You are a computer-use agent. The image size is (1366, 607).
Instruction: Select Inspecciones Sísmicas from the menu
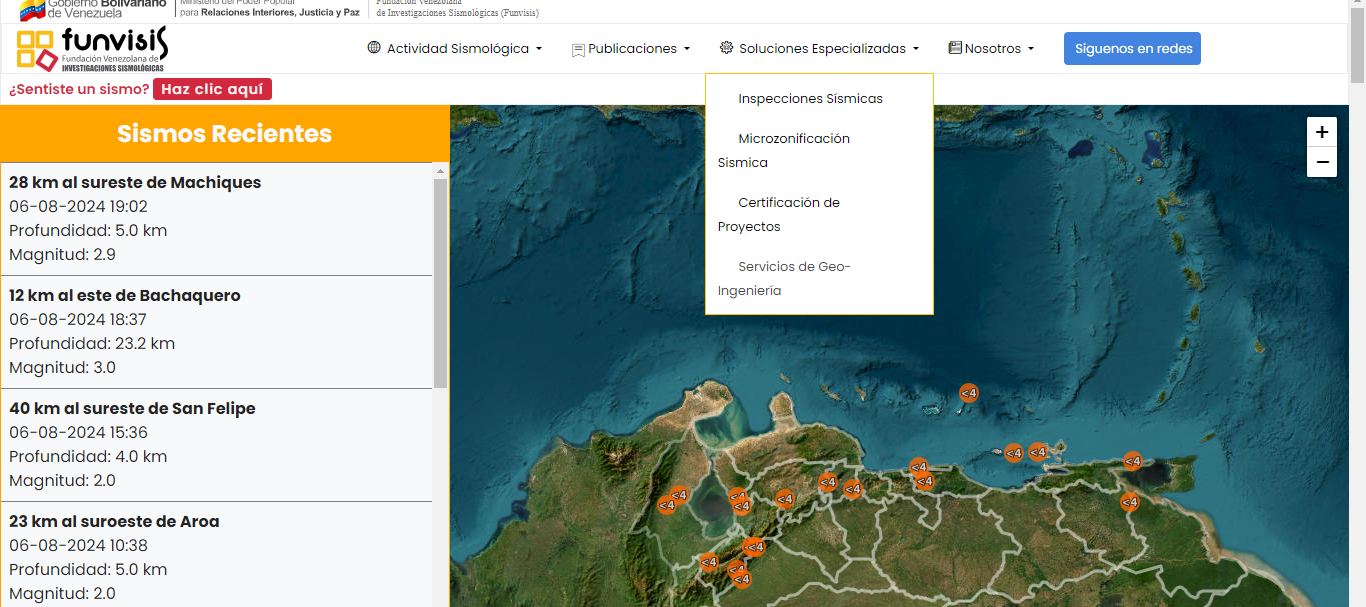pos(809,98)
